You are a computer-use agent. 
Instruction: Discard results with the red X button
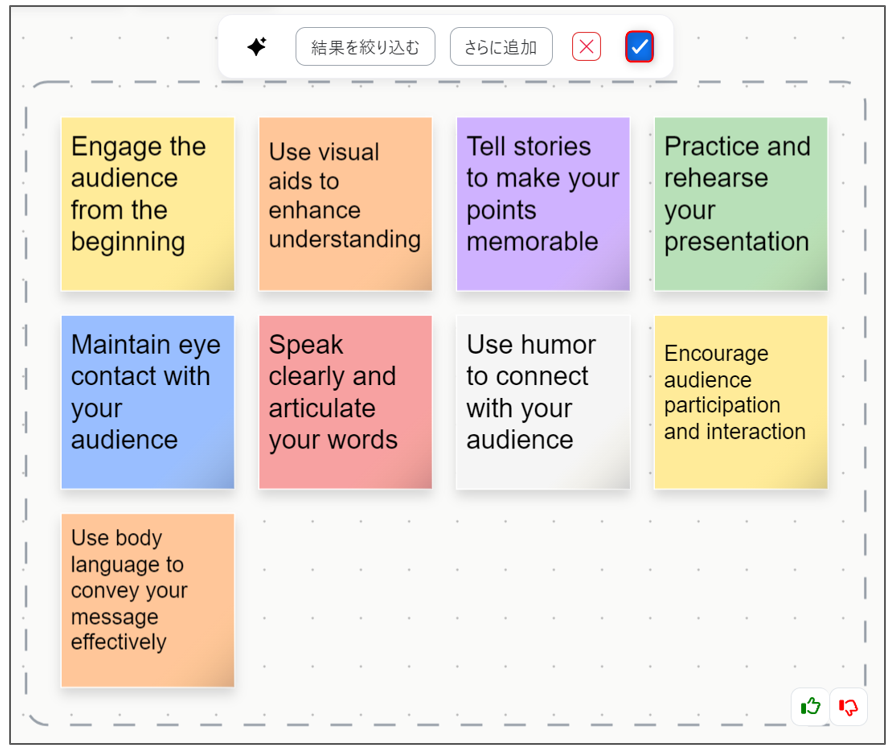586,47
